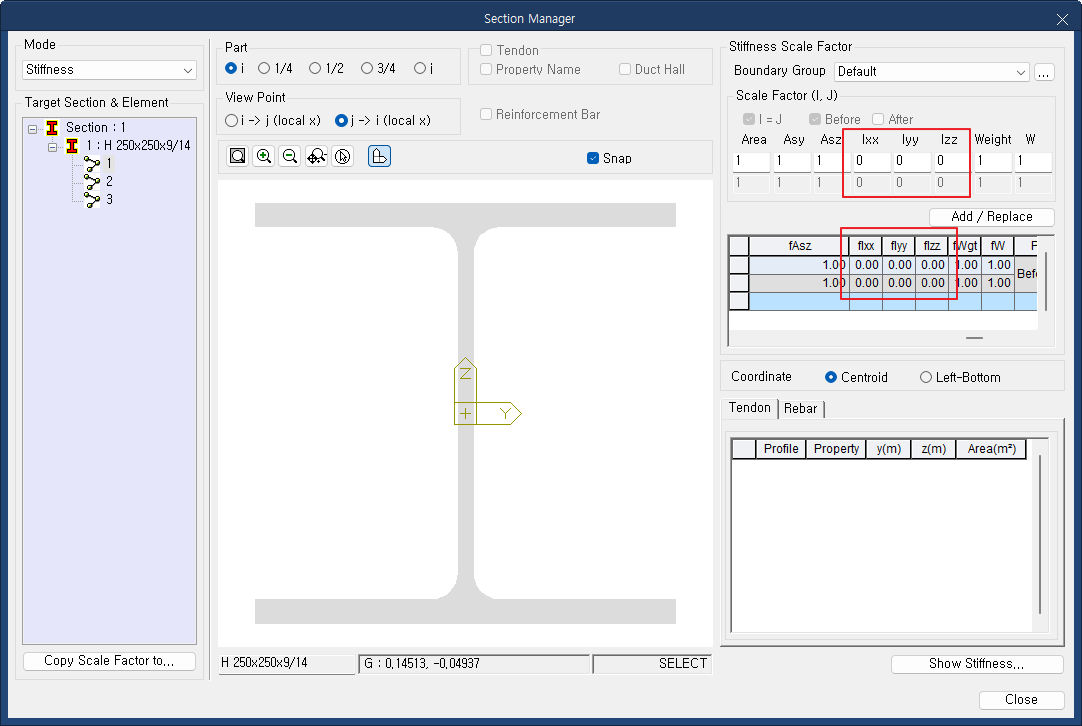Select element 2 in the tree
The height and width of the screenshot is (726, 1082).
click(109, 182)
